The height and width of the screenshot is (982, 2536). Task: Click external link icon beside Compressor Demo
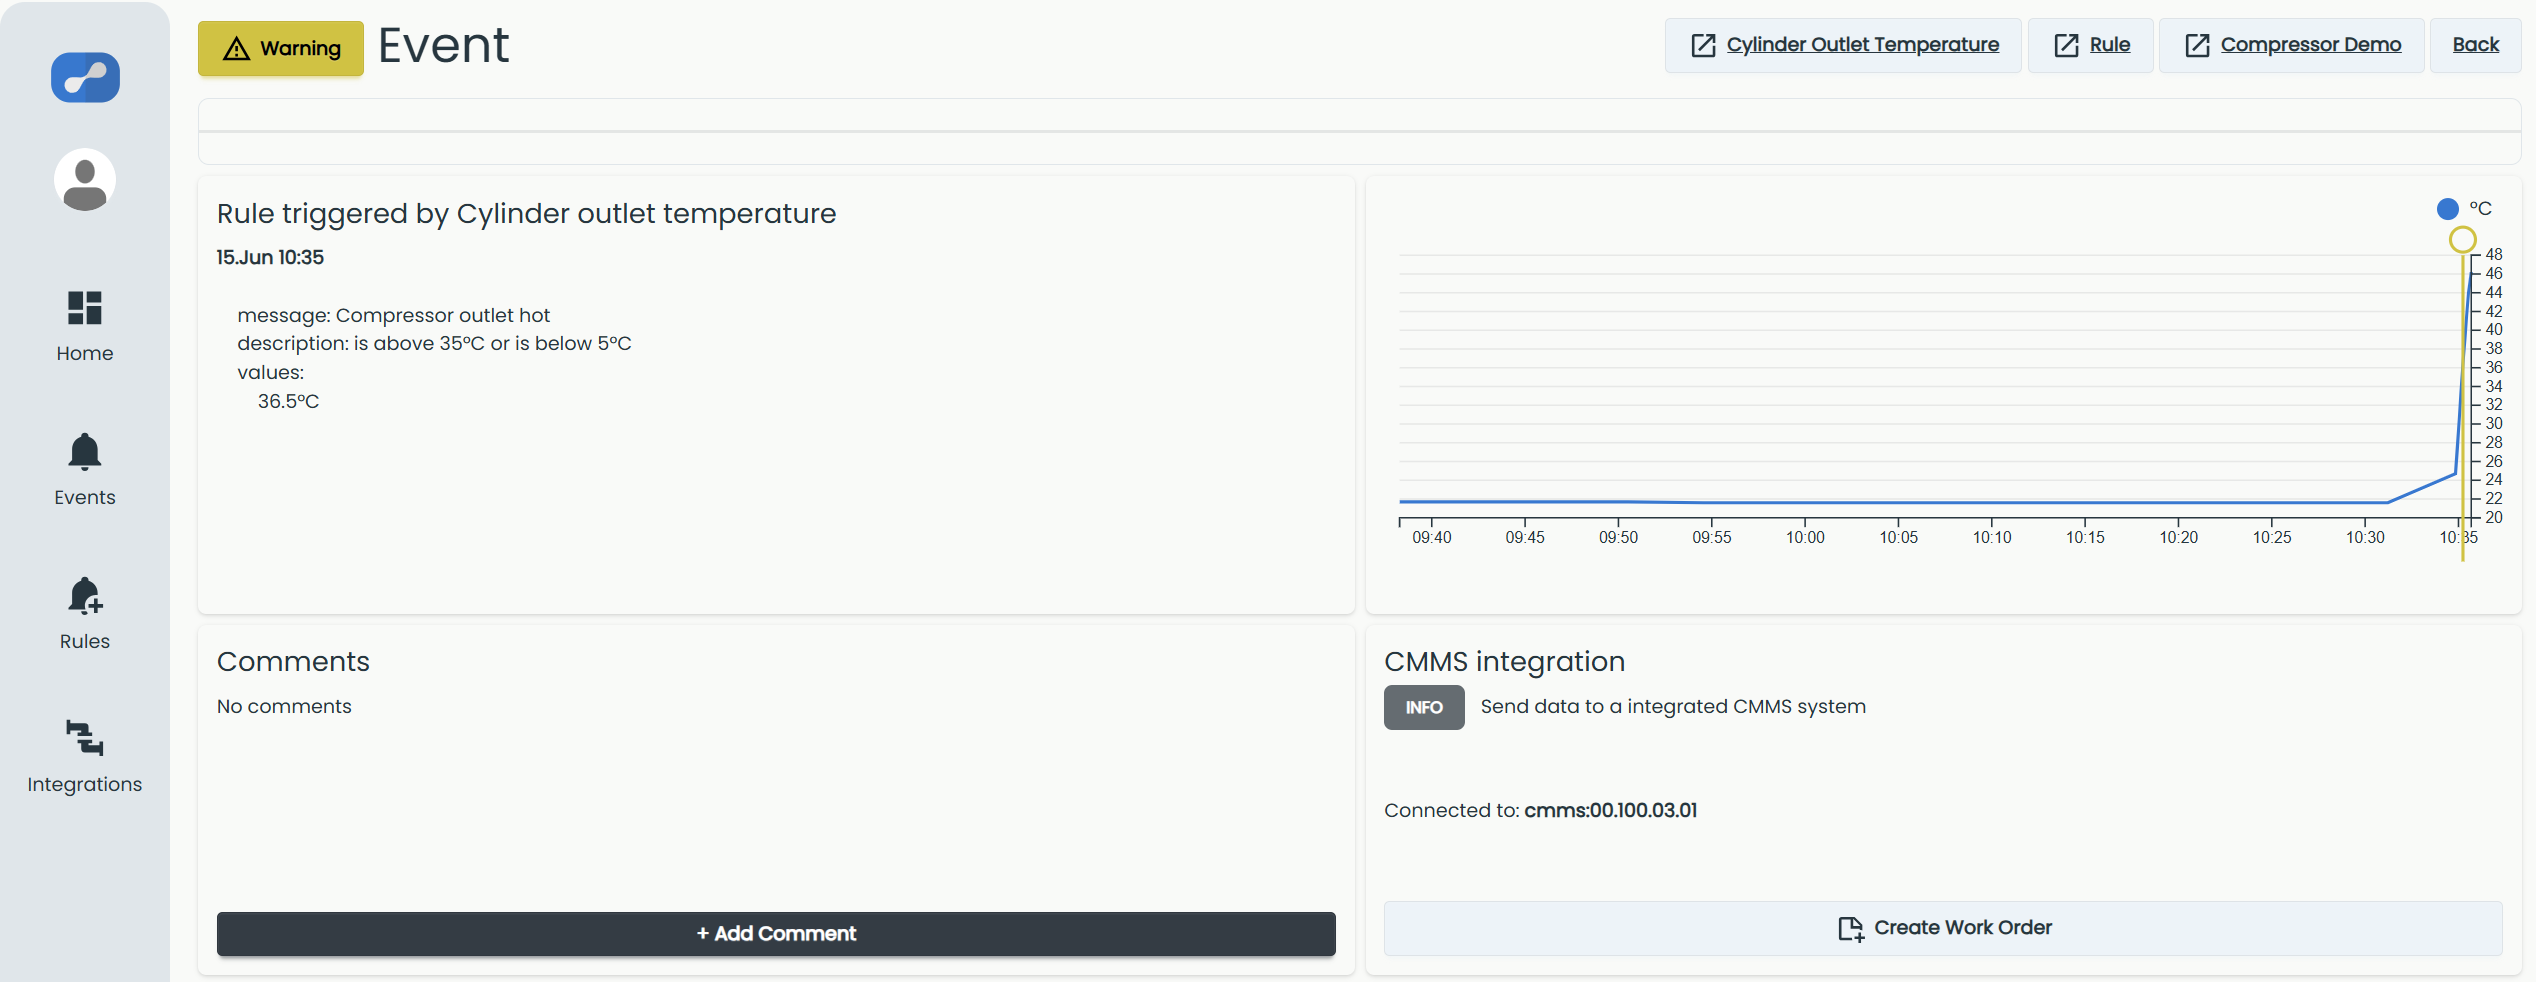[2197, 45]
